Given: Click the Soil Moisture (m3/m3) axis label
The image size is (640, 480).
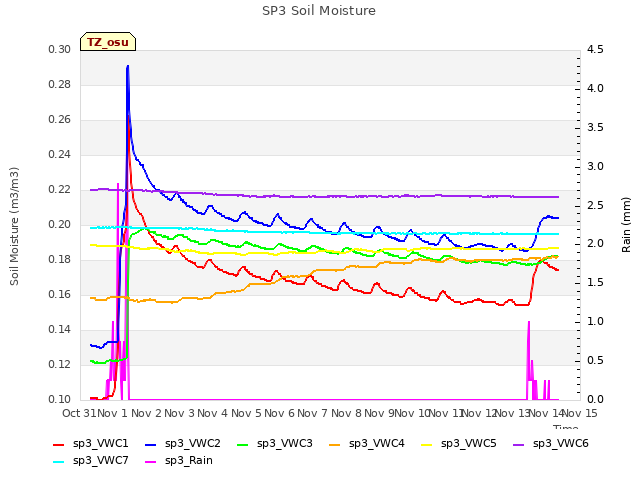Looking at the screenshot, I should point(14,226).
